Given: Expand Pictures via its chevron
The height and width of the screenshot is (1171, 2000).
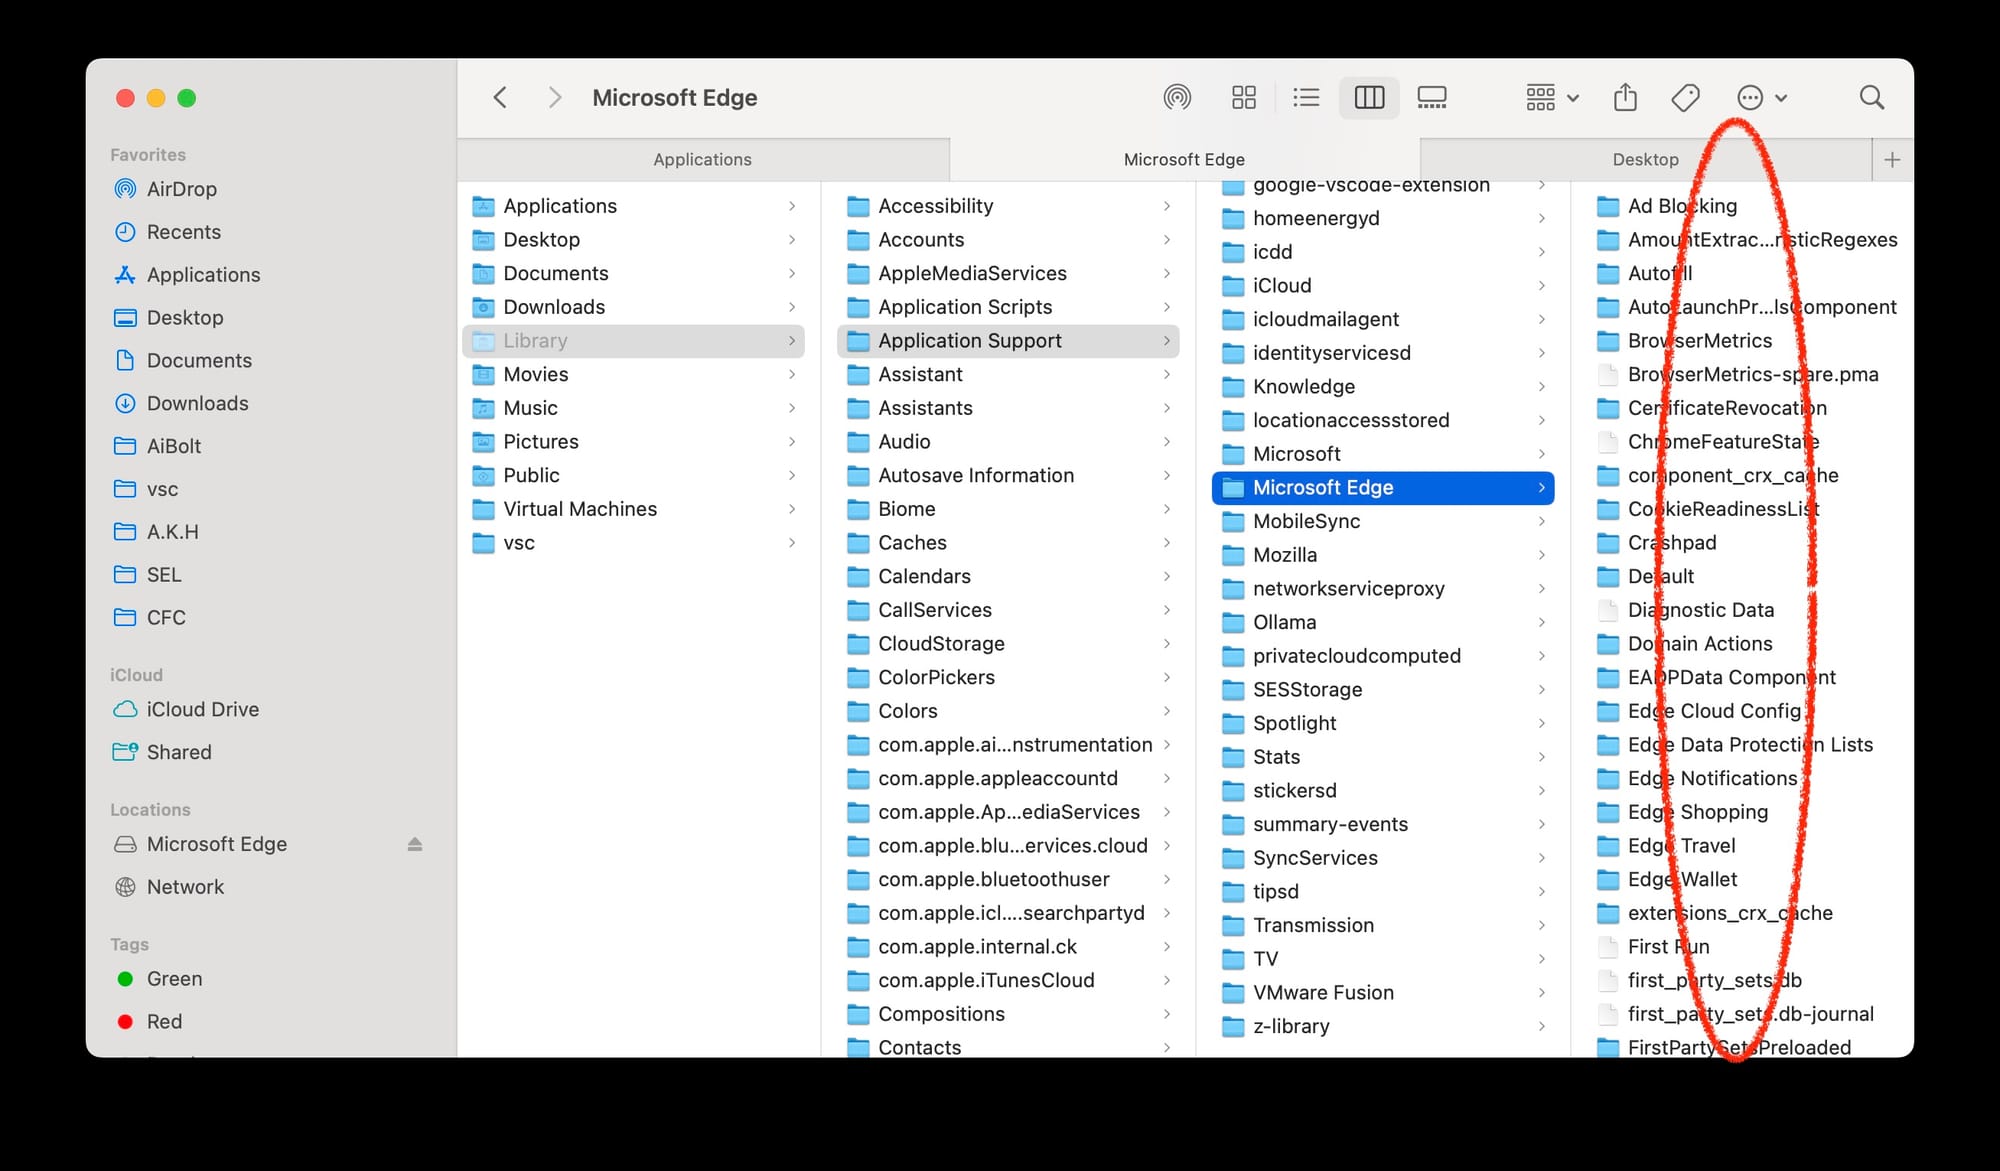Looking at the screenshot, I should coord(791,442).
